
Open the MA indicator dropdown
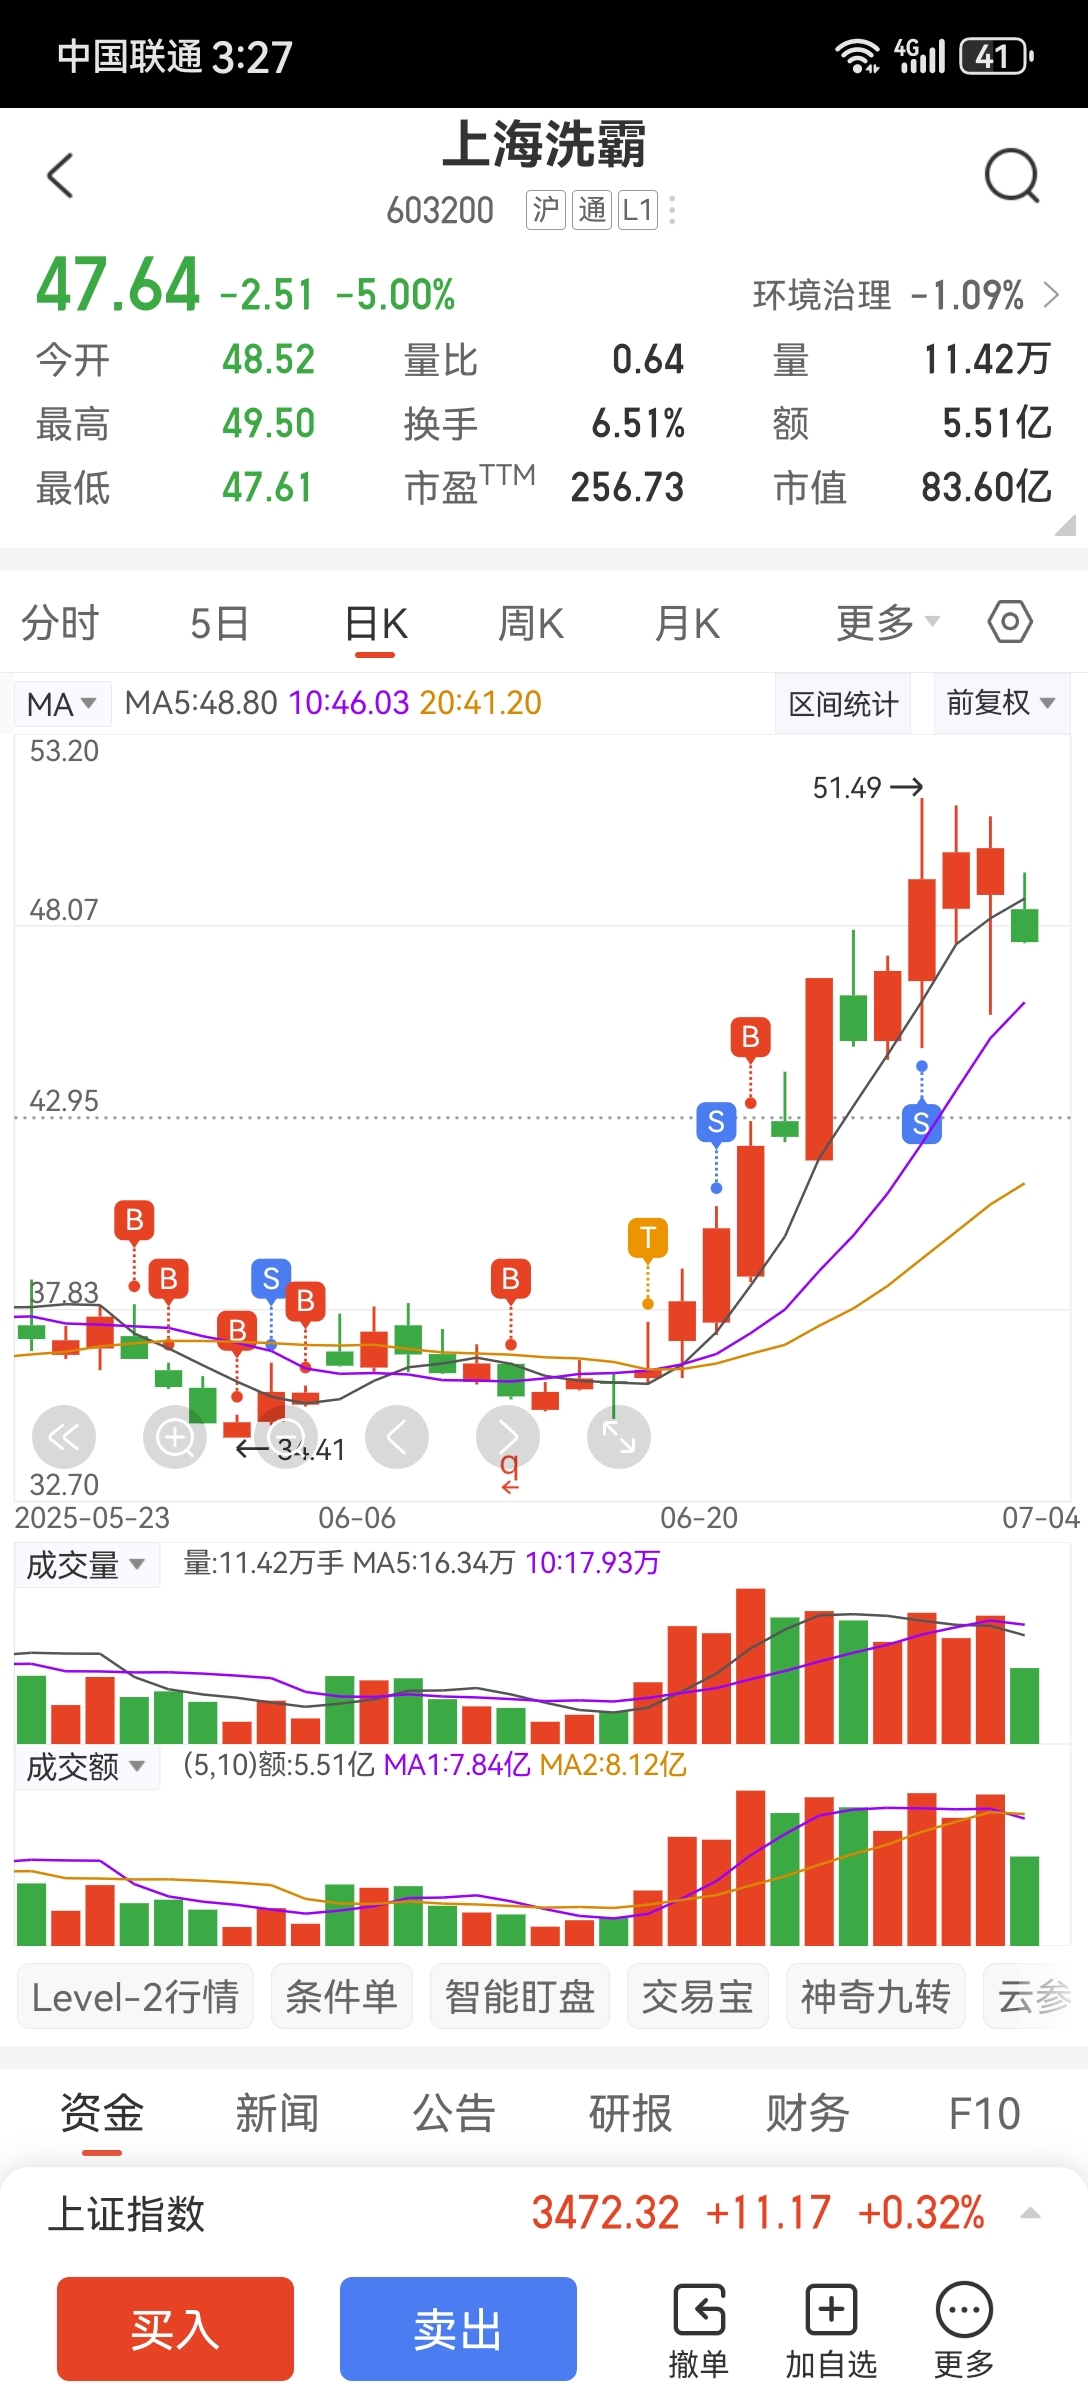click(61, 704)
